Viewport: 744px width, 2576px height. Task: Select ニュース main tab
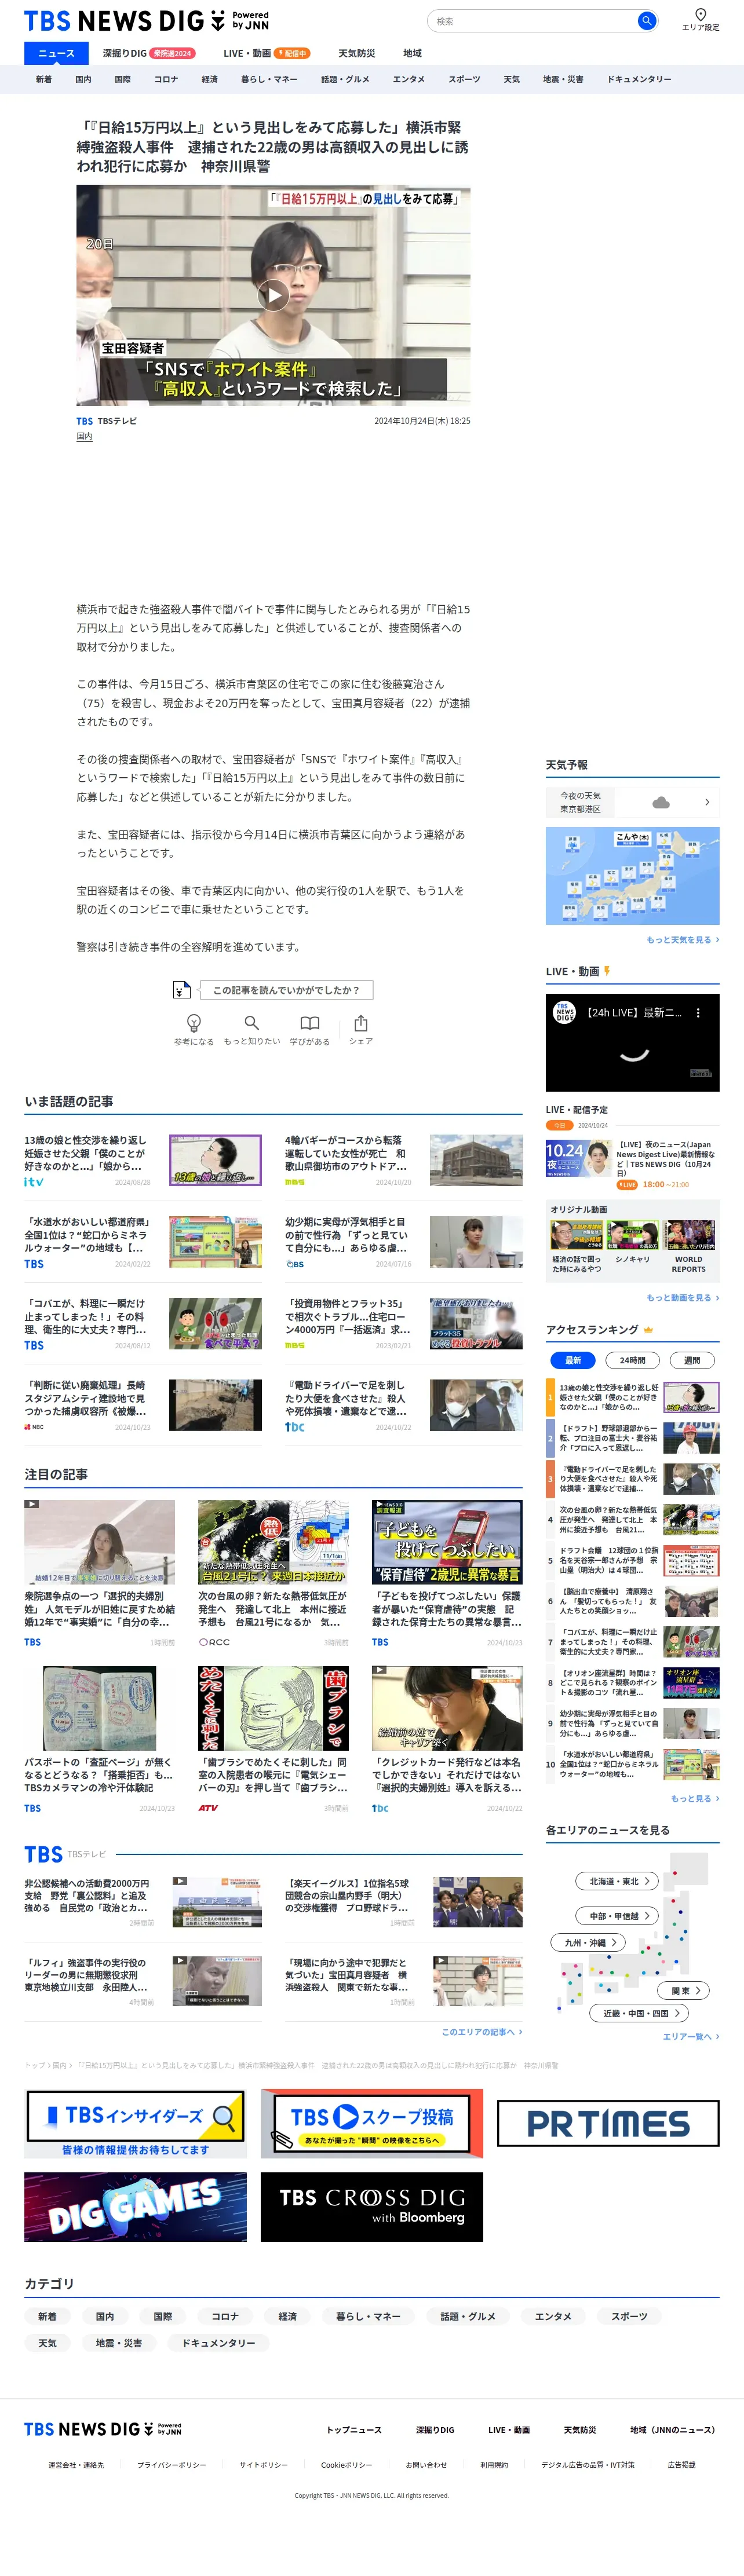tap(56, 53)
